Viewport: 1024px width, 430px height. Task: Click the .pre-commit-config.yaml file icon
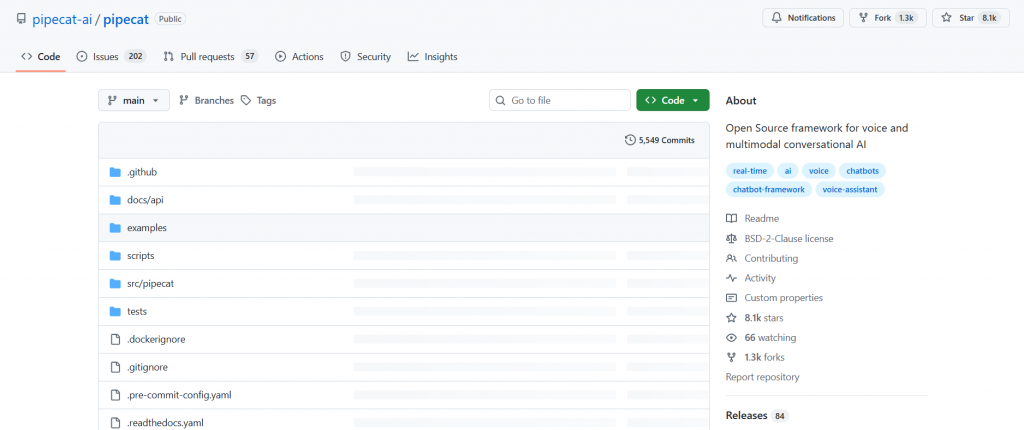(116, 395)
